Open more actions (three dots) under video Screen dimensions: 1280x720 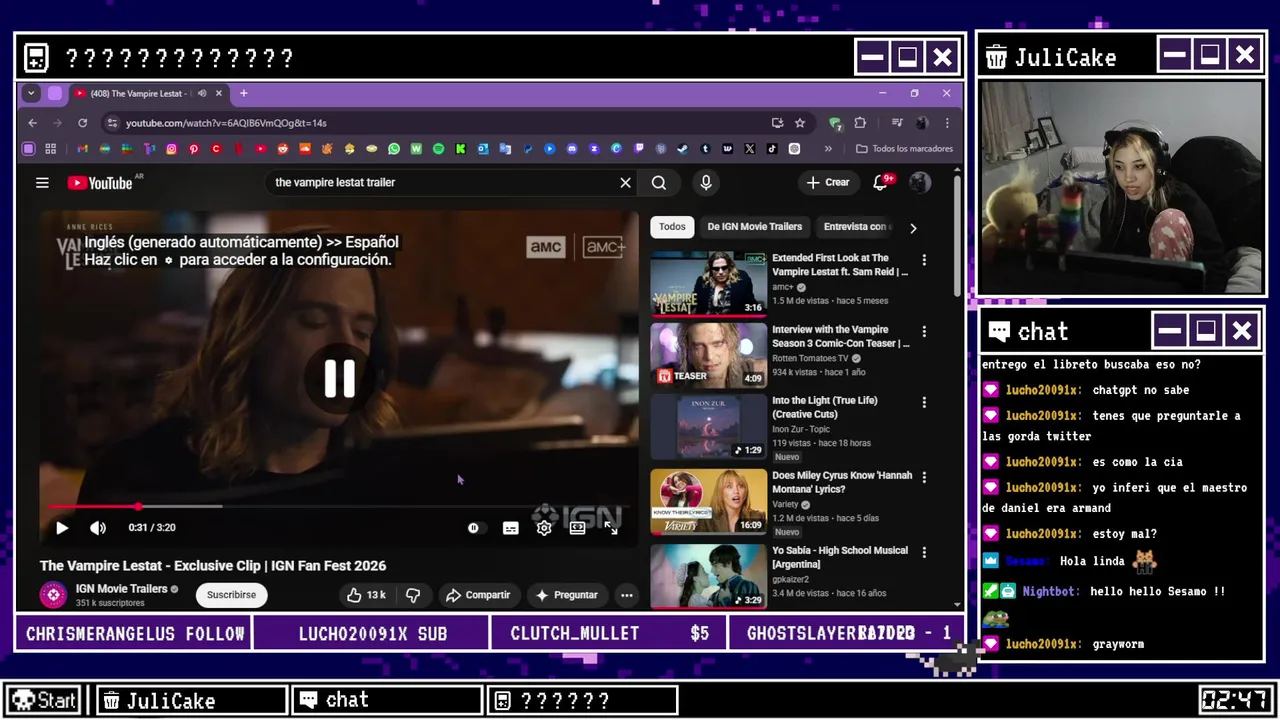tap(627, 595)
